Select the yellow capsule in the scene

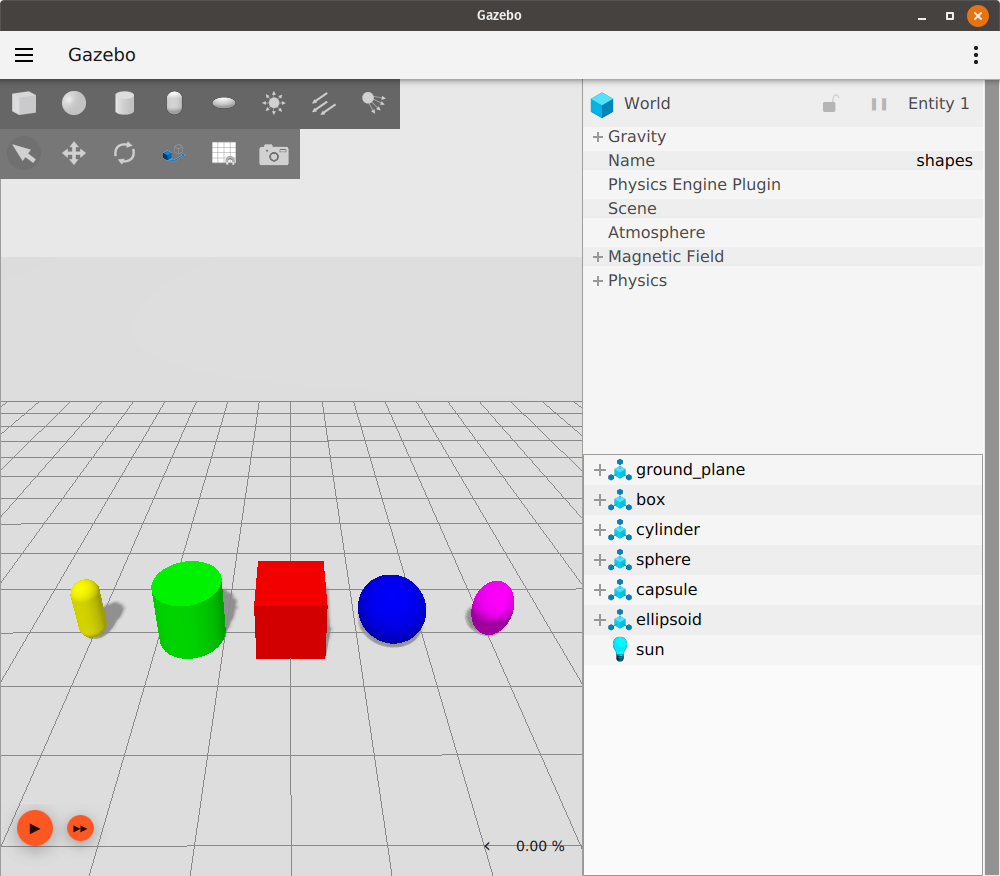pyautogui.click(x=89, y=608)
